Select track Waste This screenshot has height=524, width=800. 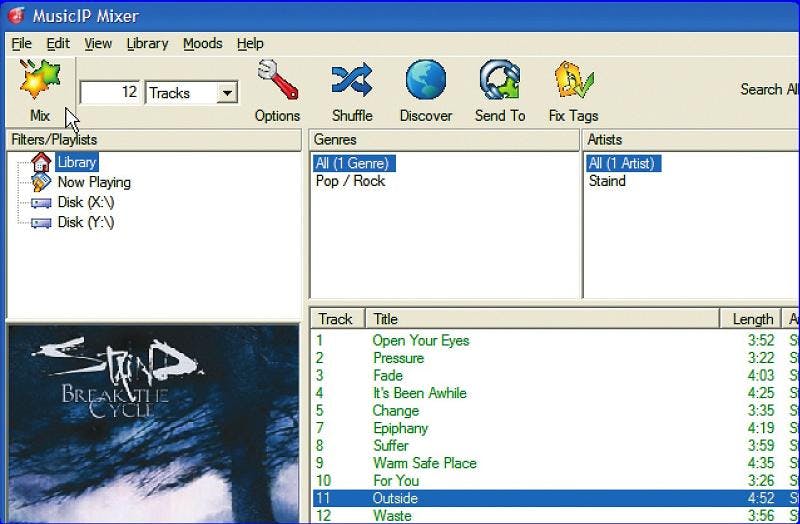click(556, 515)
